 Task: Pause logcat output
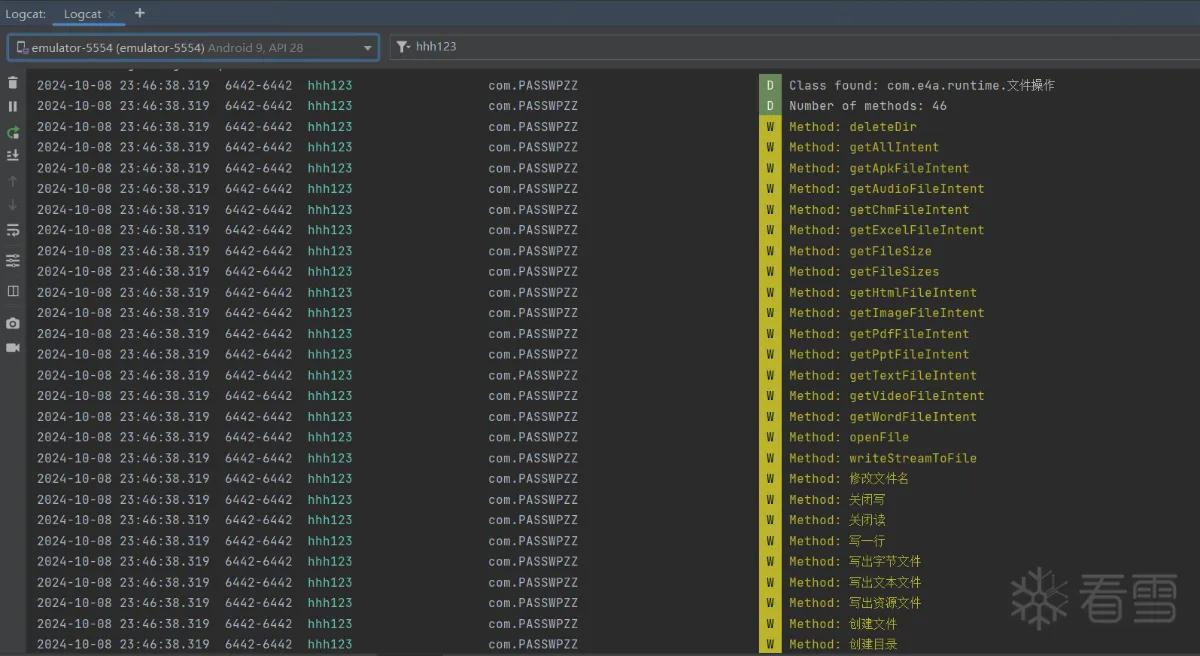click(x=13, y=106)
